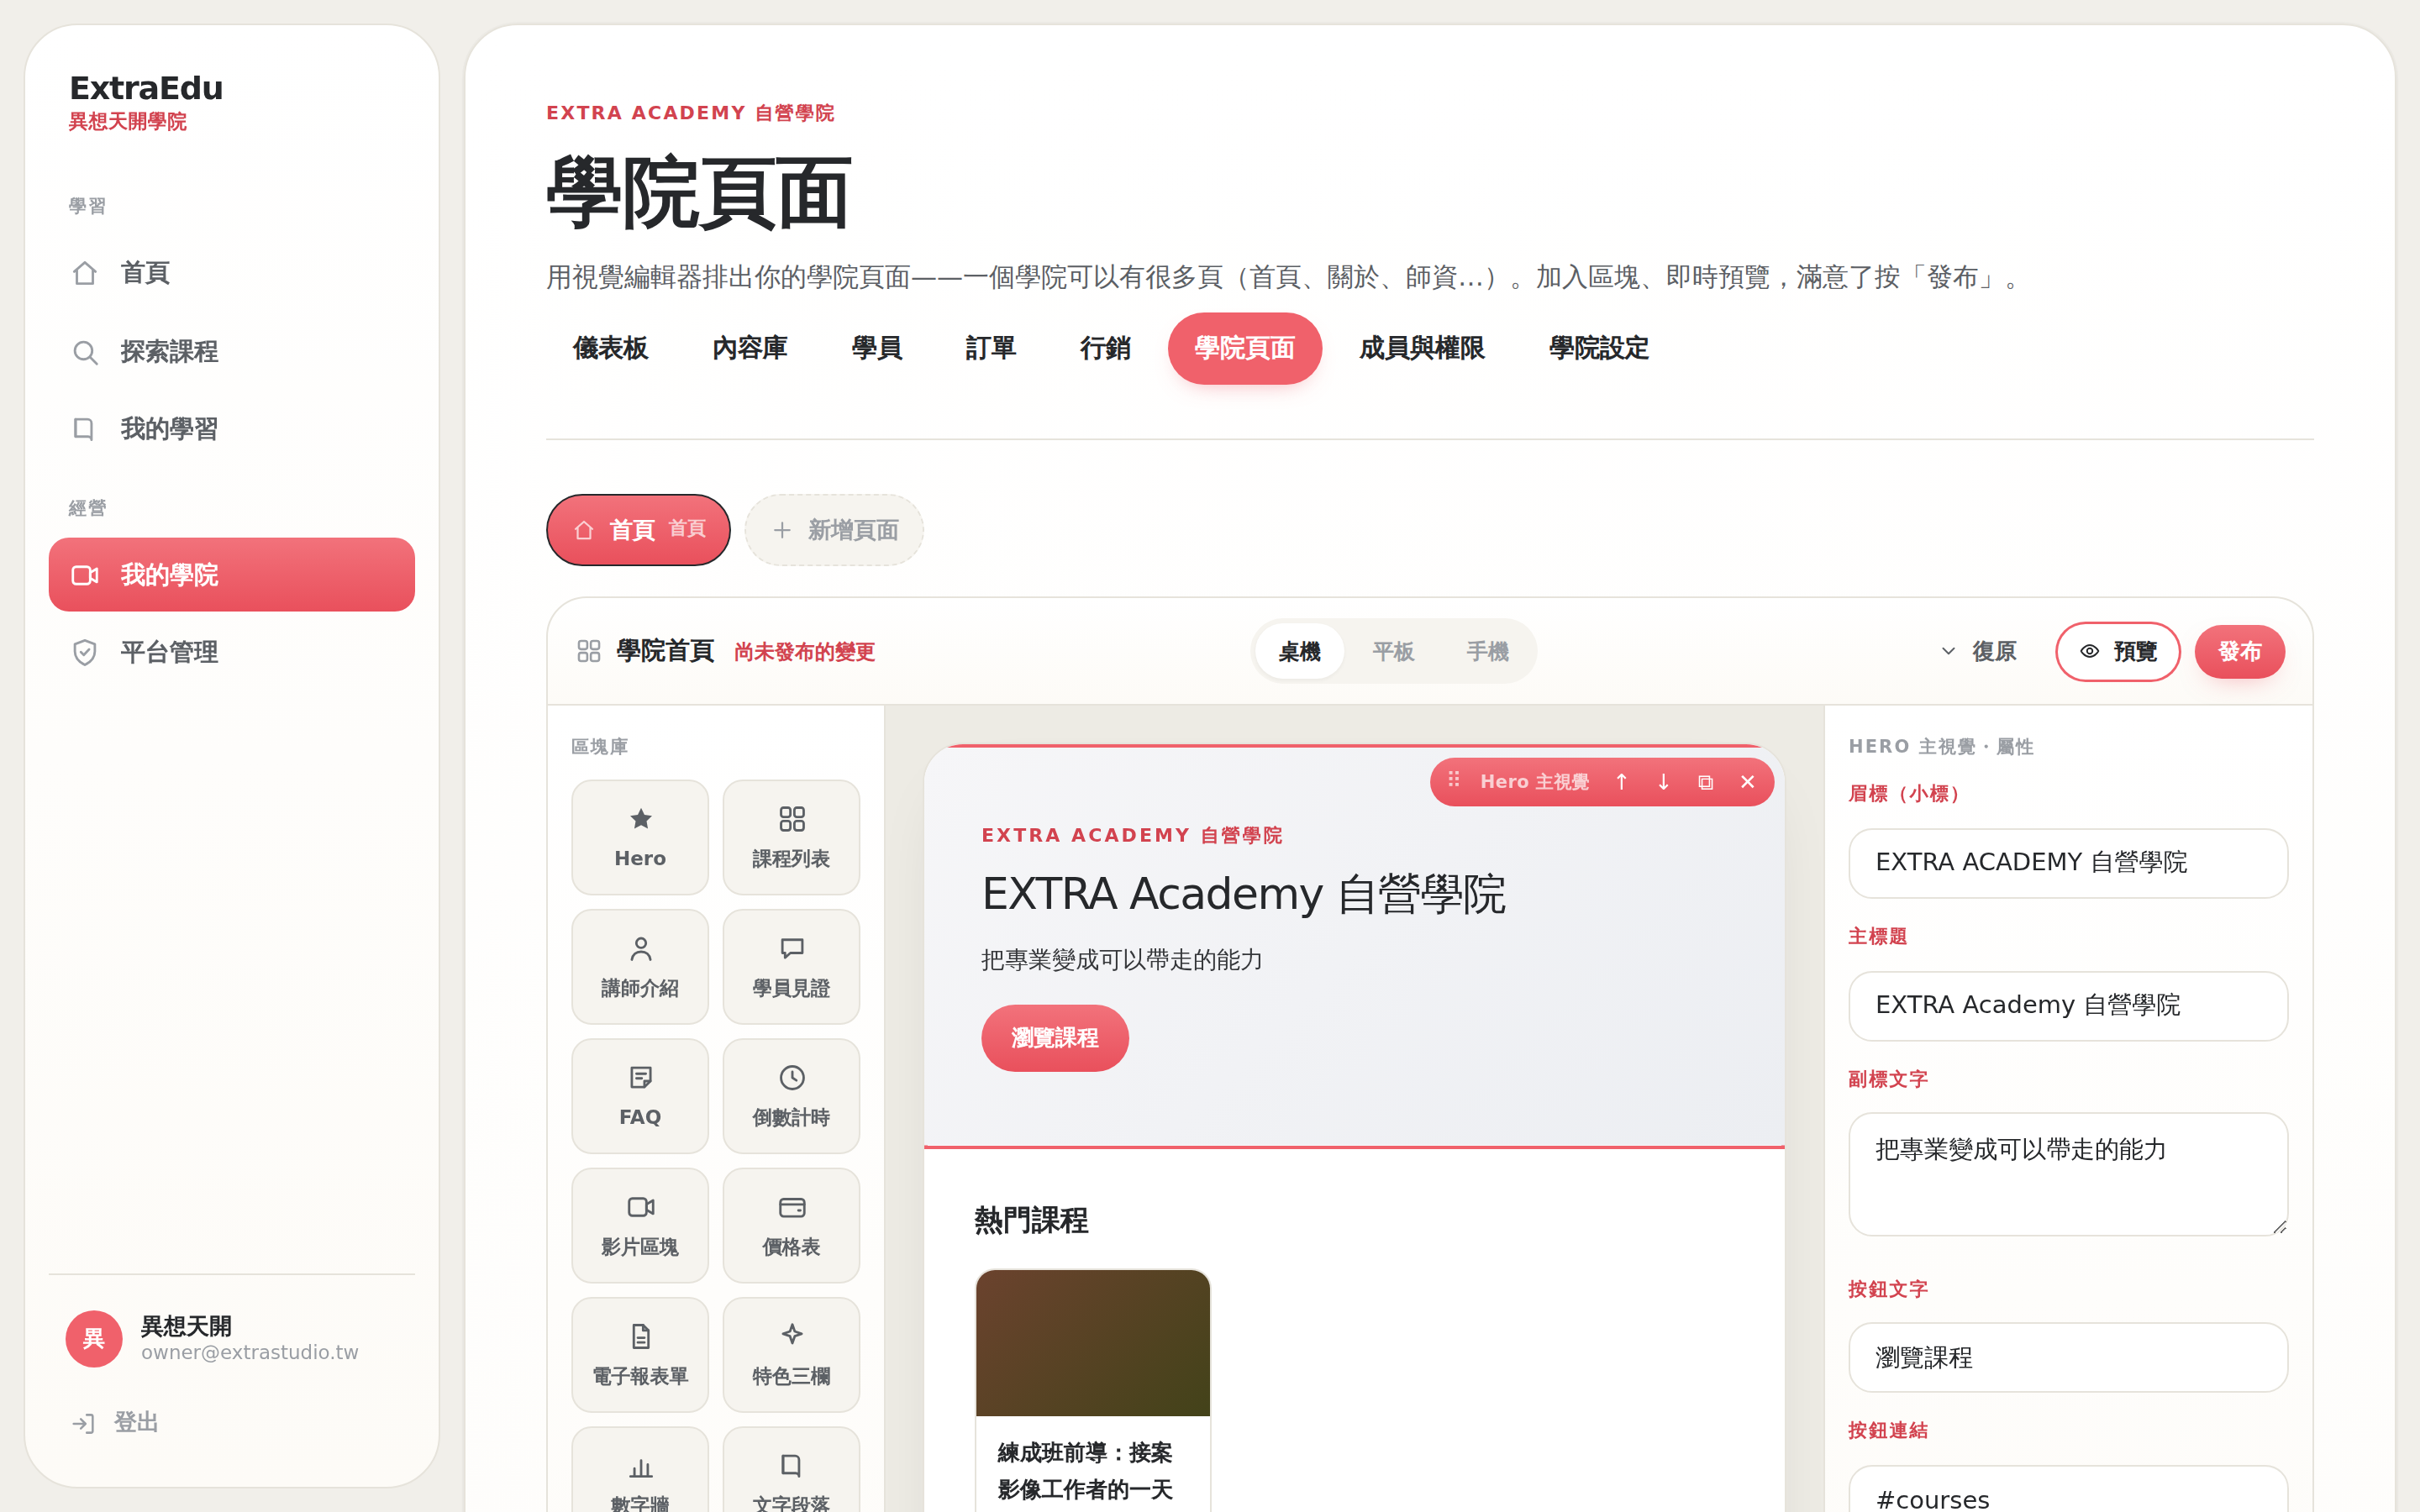
Task: Open the 訂單 tab
Action: [x=990, y=348]
